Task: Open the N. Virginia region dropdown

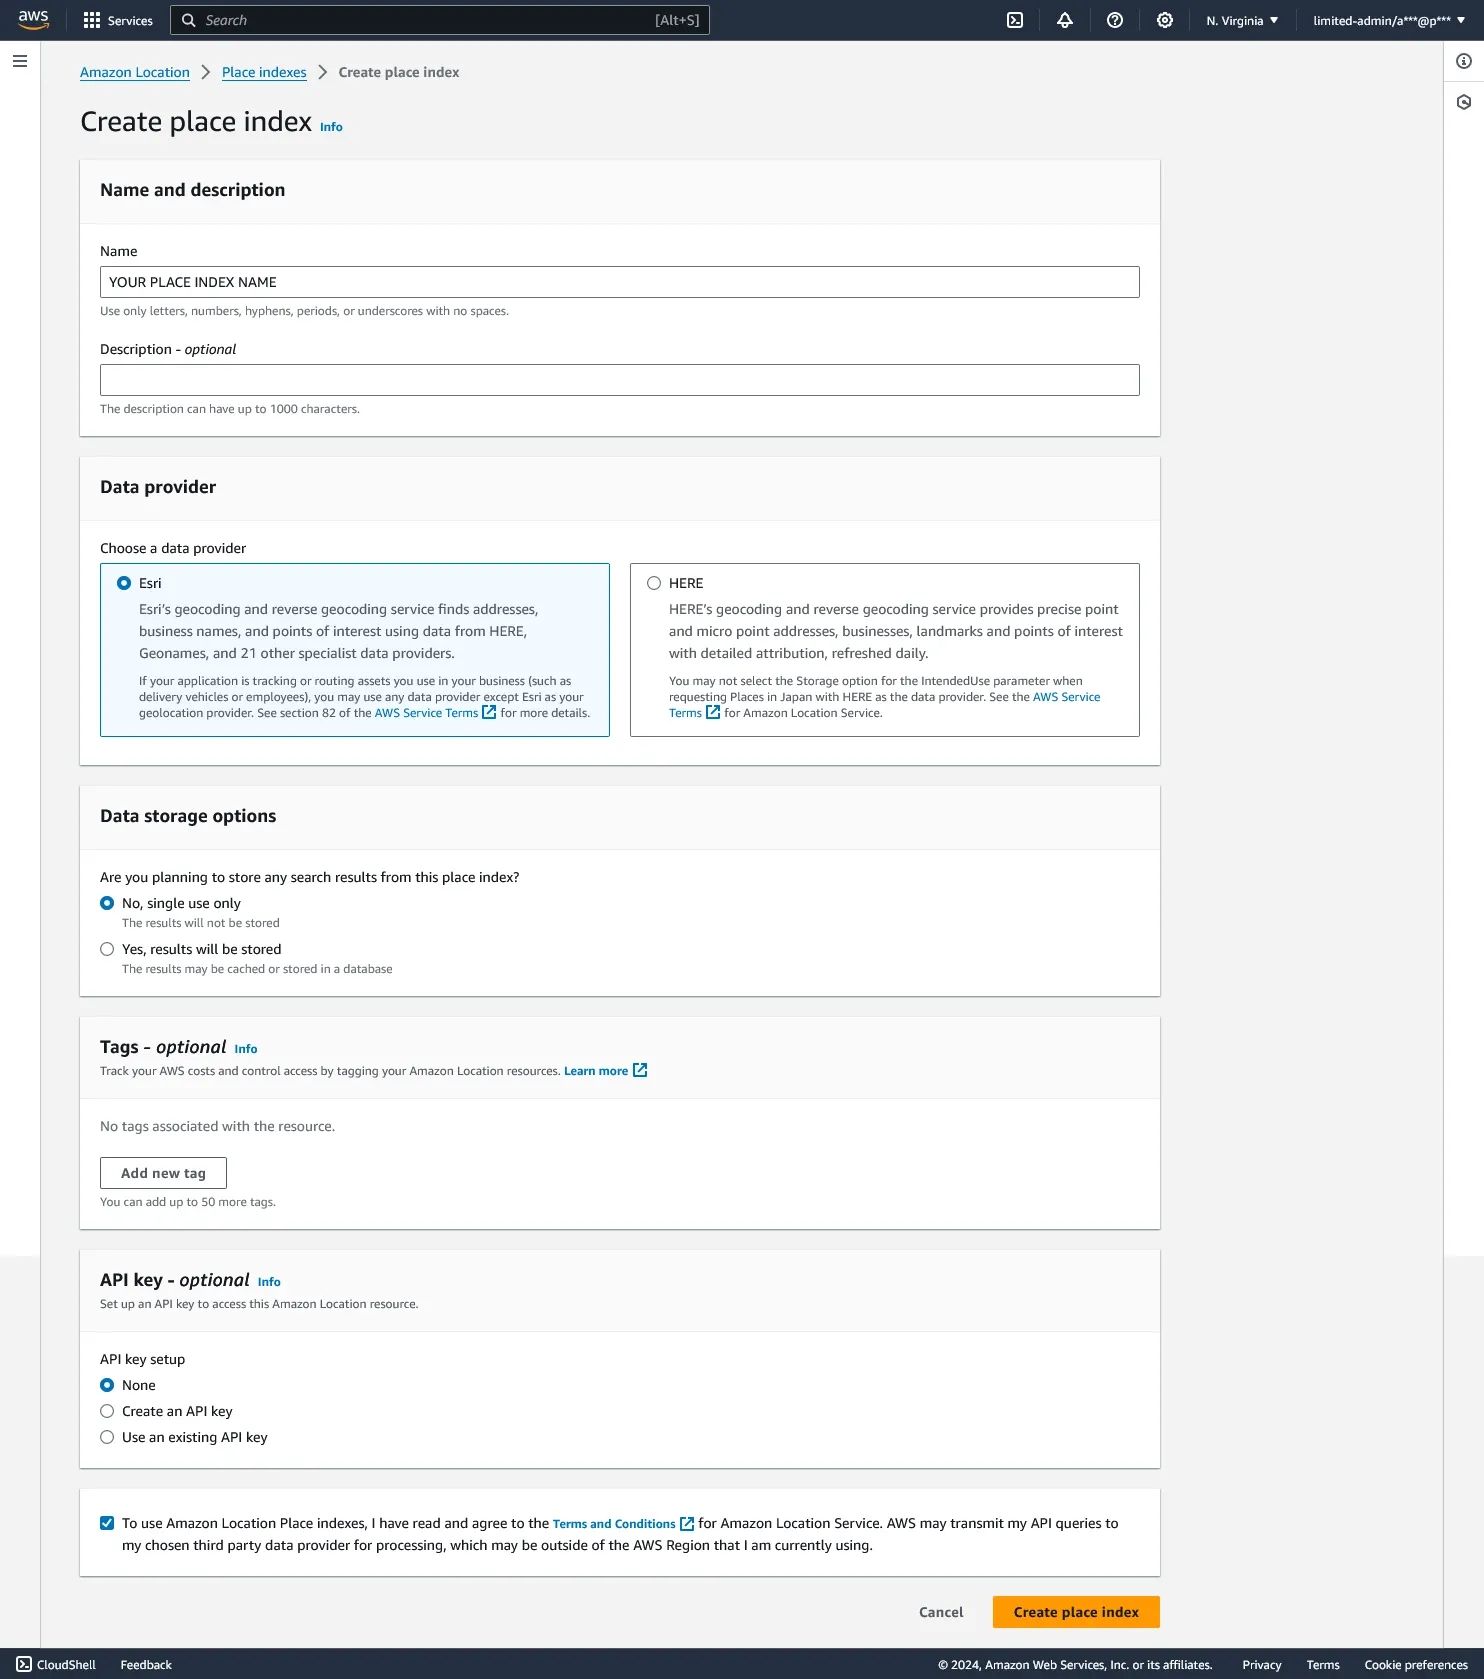Action: 1242,20
